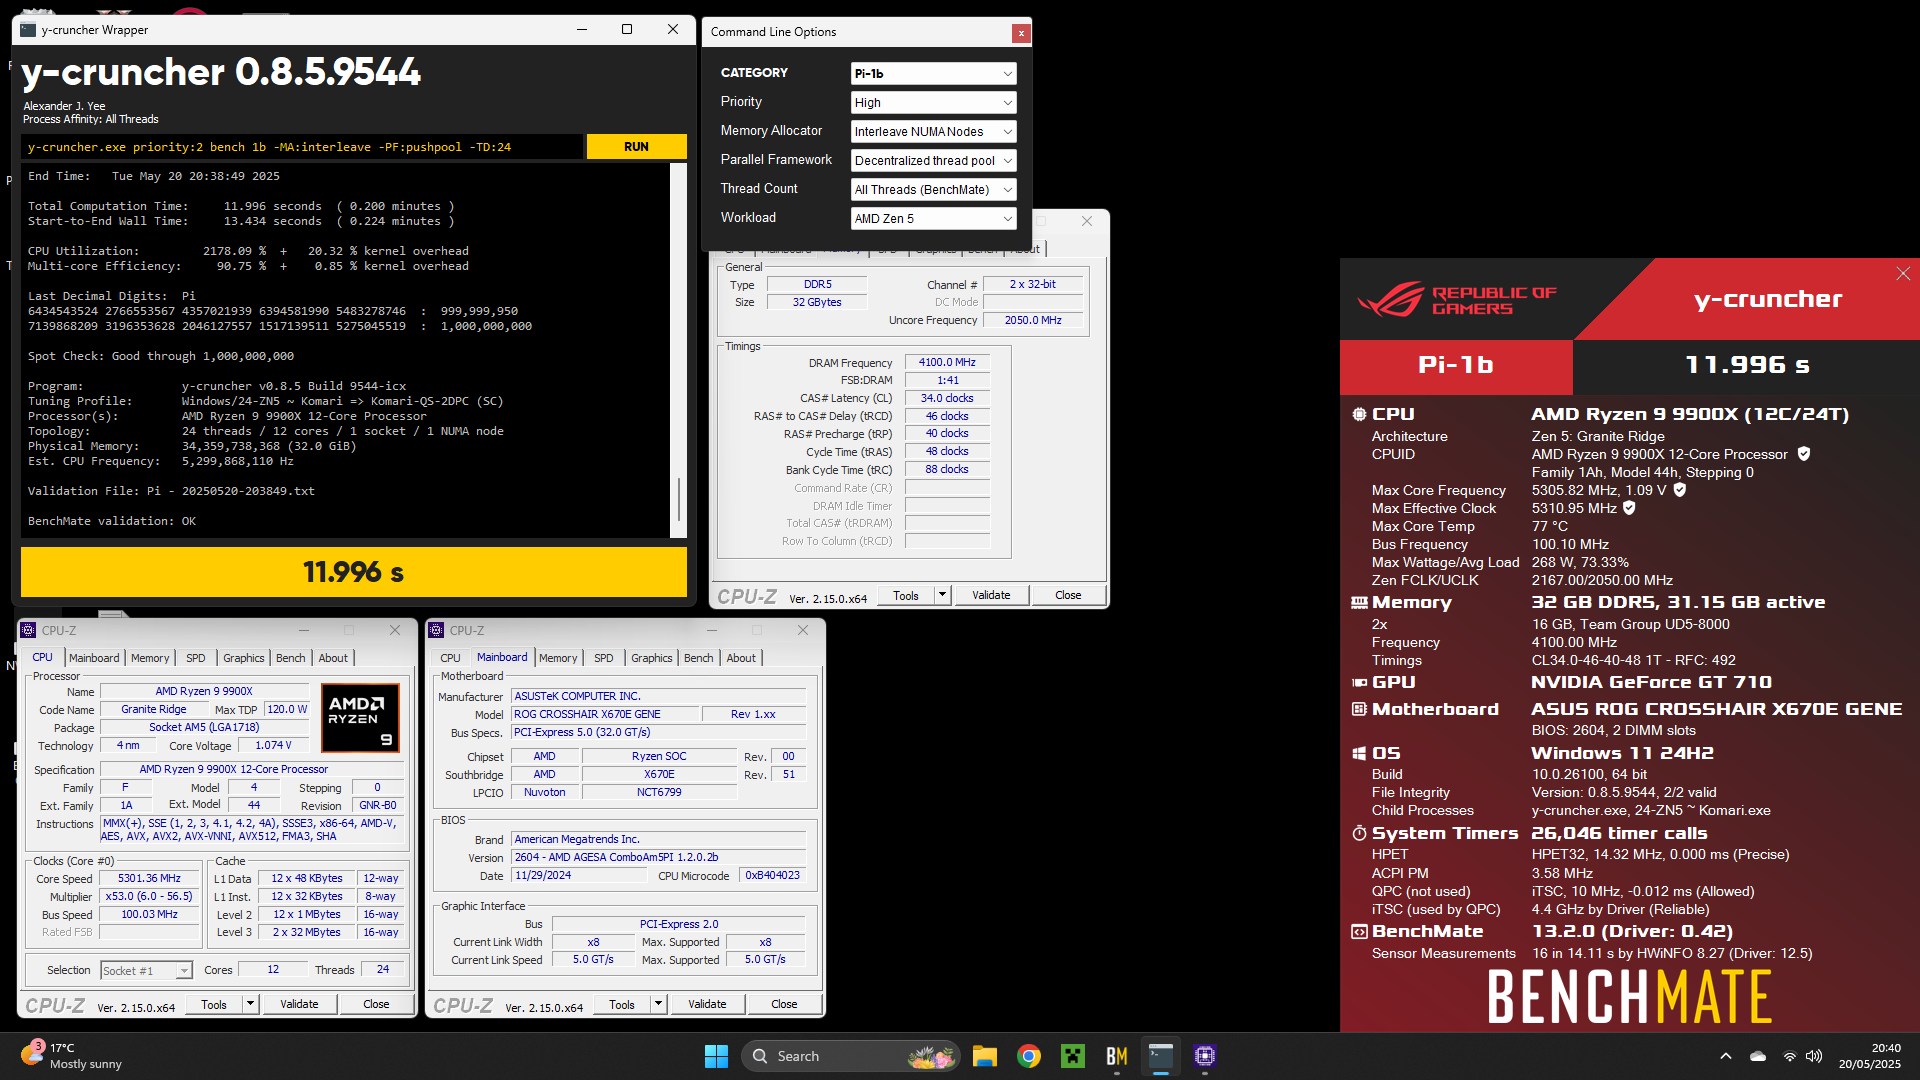Close the BenchMate result overlay

1903,274
